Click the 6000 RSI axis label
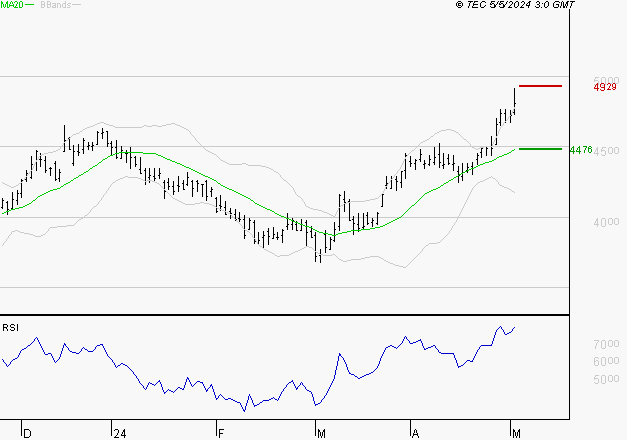The height and width of the screenshot is (440, 627). tap(606, 361)
